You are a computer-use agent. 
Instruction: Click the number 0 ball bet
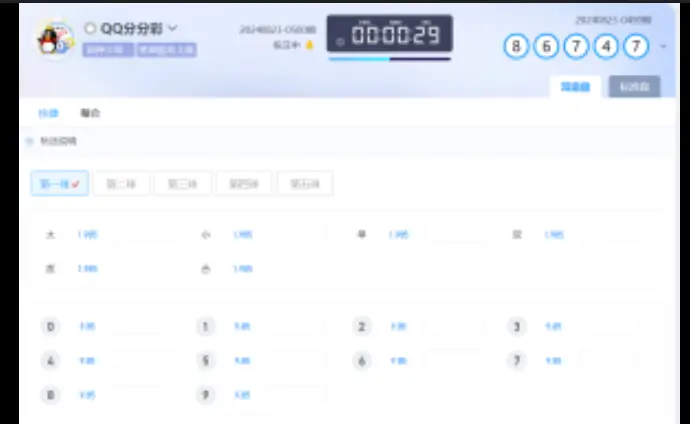[x=51, y=327]
